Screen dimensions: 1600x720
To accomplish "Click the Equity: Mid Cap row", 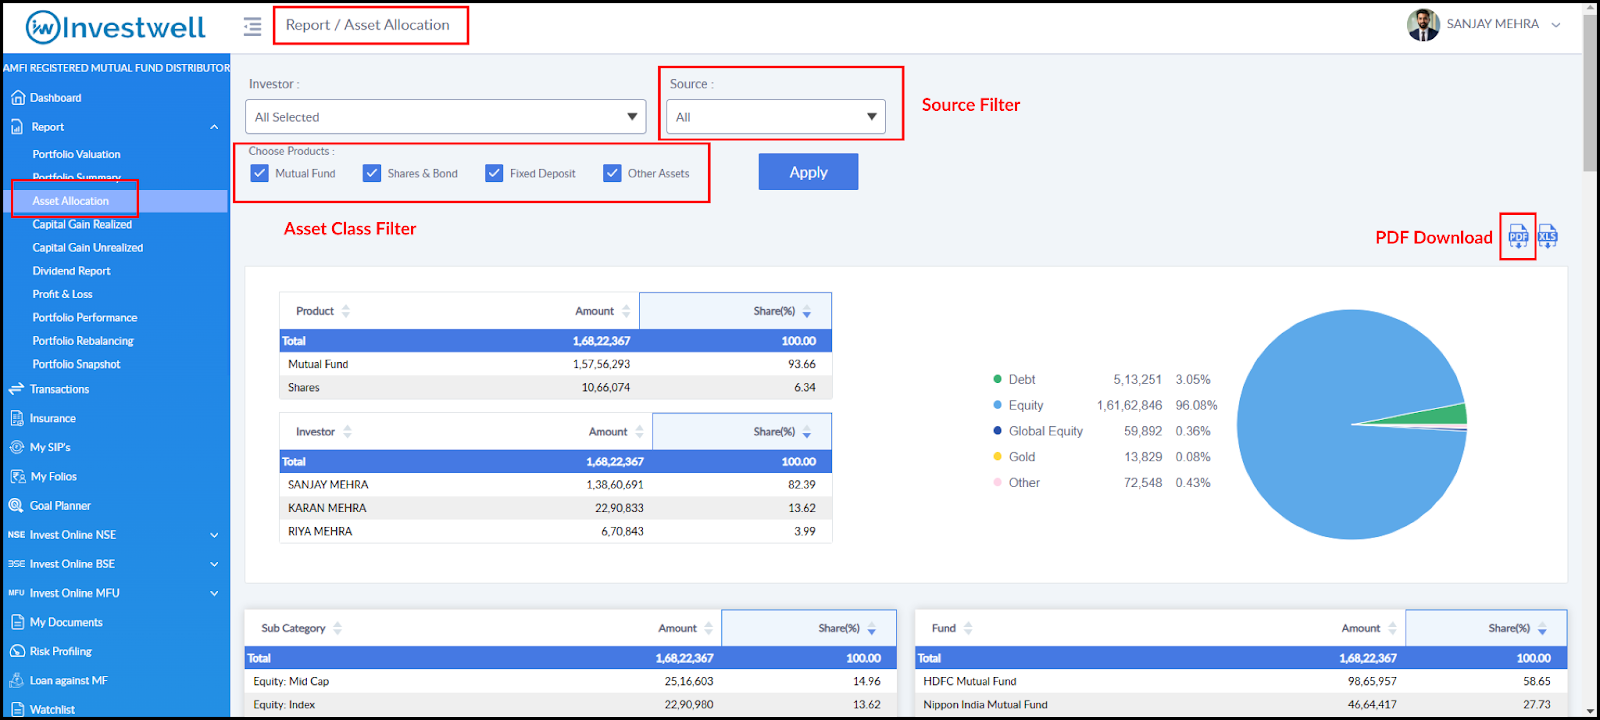I will [x=570, y=681].
